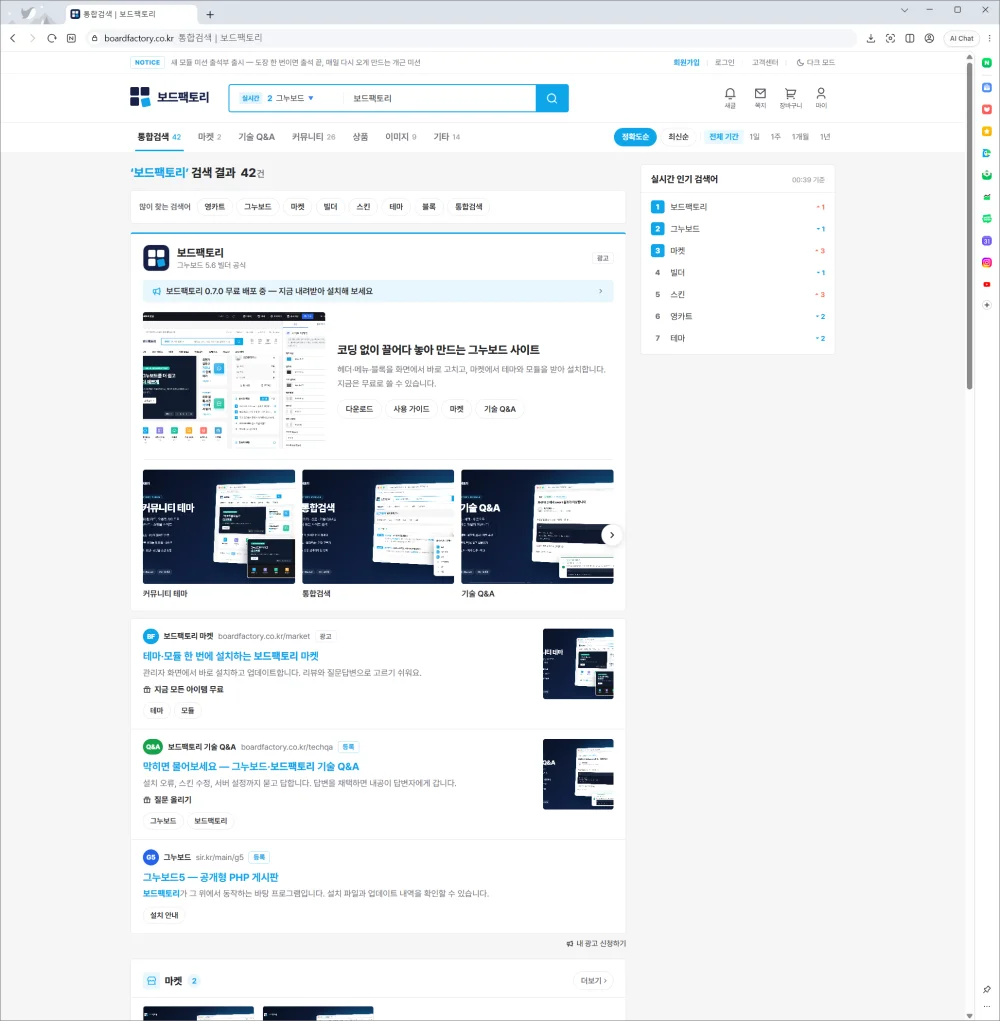Open the green Naver sidebar icon
The width and height of the screenshot is (1000, 1021).
coord(987,63)
